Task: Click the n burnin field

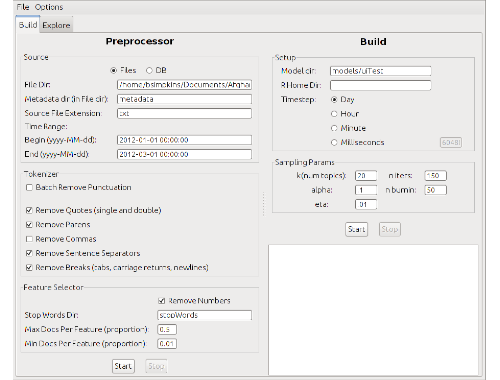Action: tap(436, 190)
